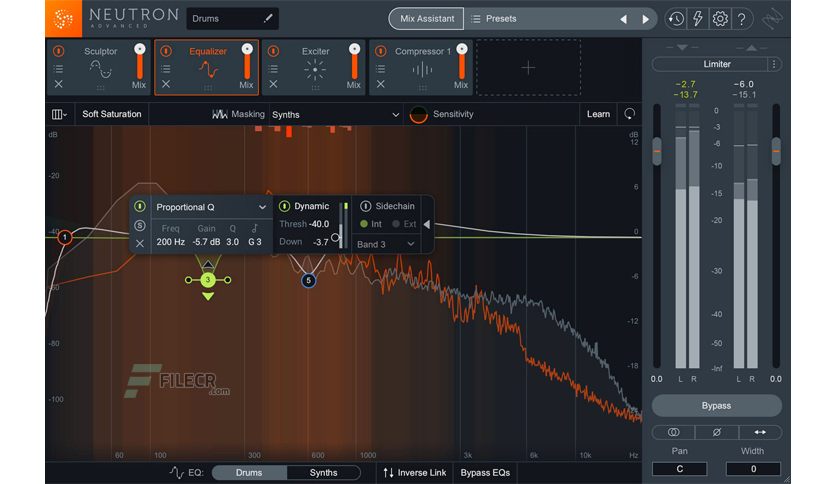Viewport: 836px width, 484px height.
Task: Click Inverse Link button
Action: click(x=415, y=473)
